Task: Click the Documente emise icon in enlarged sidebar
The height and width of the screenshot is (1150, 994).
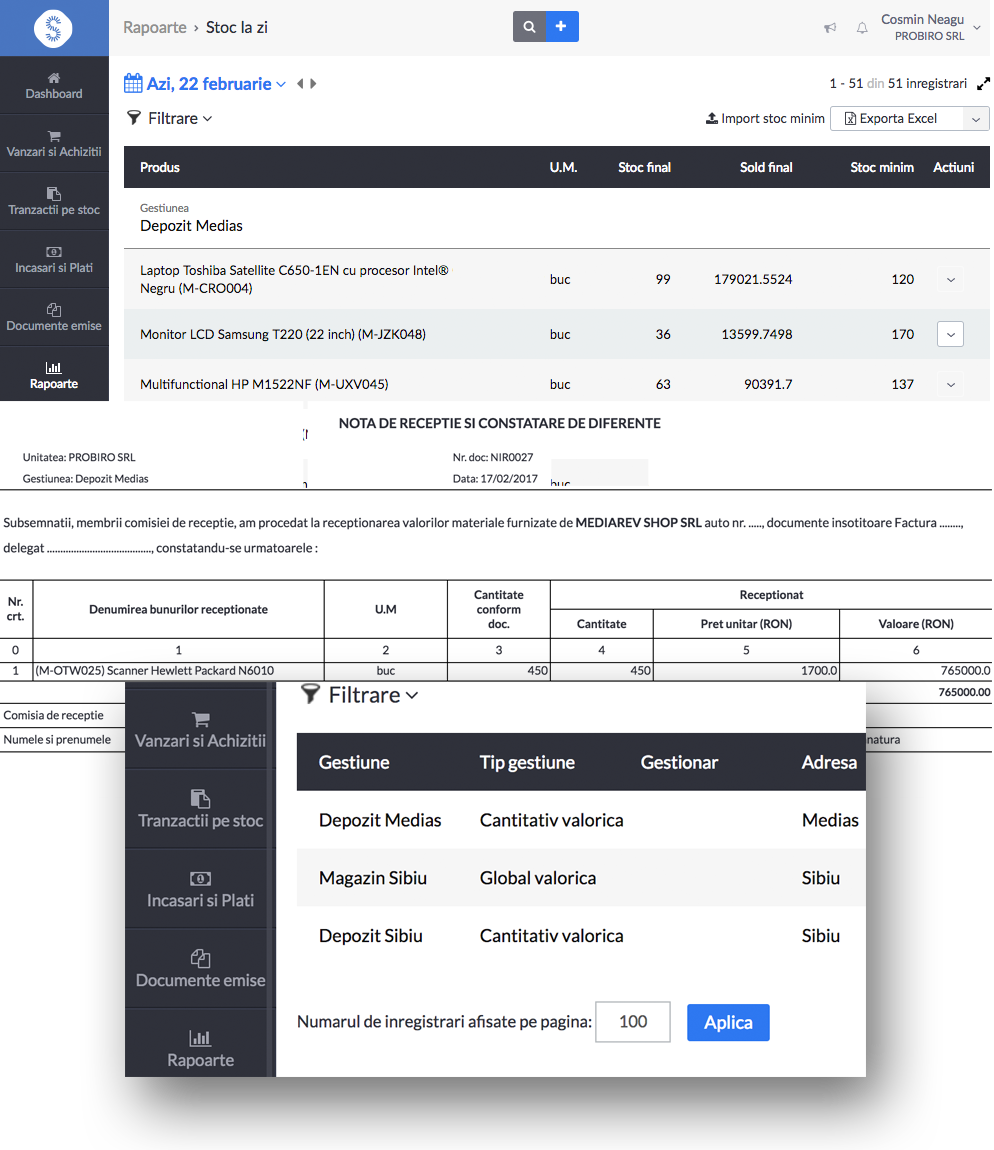Action: [x=200, y=958]
